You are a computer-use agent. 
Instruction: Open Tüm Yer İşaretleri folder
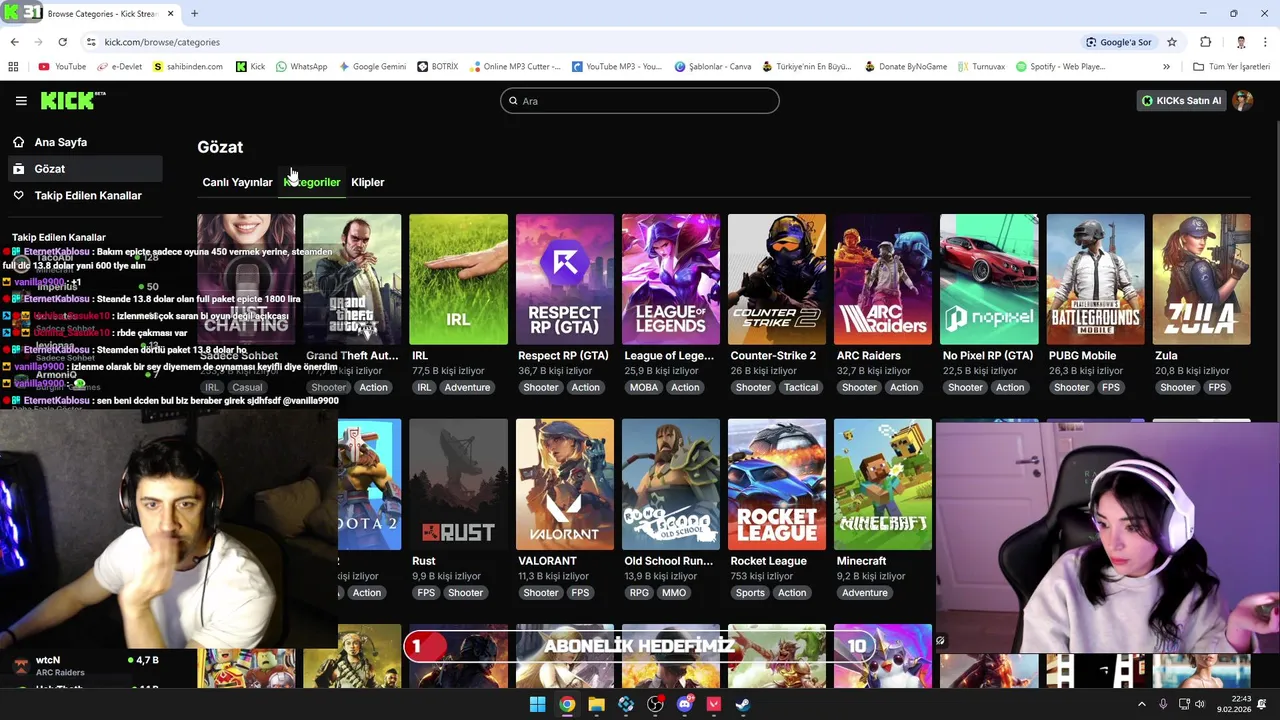1231,67
